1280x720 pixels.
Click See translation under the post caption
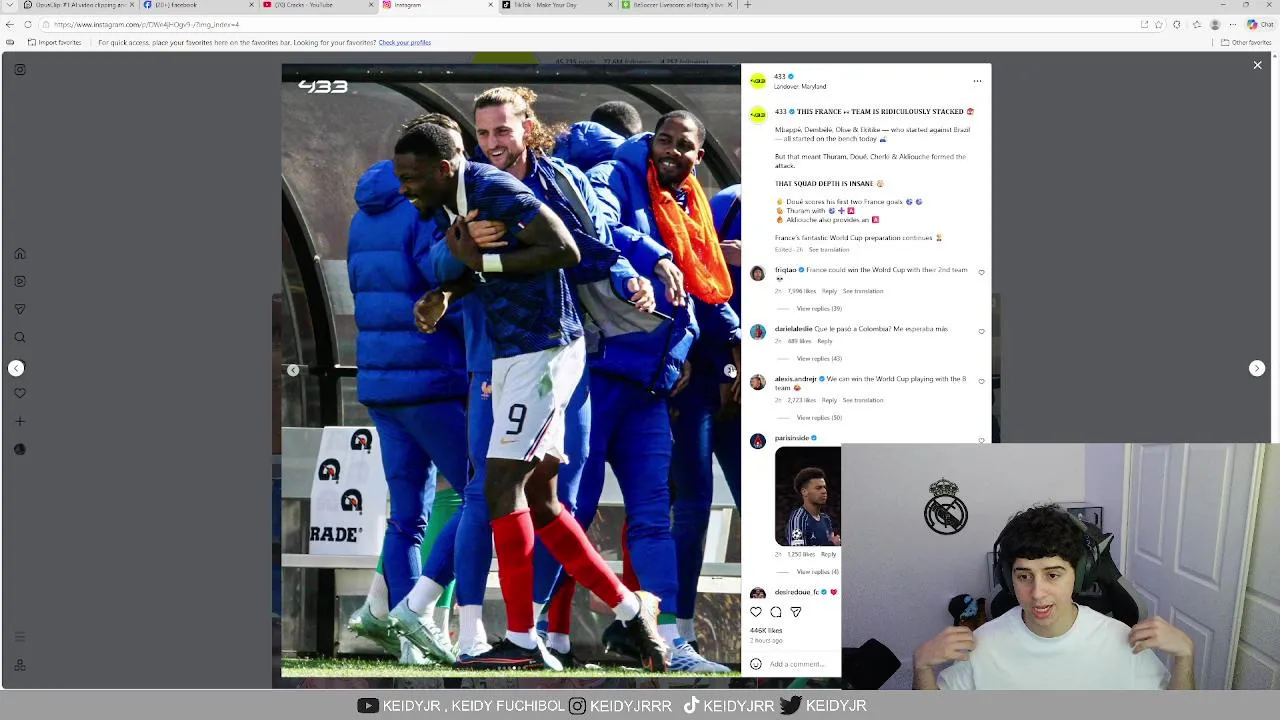tap(828, 249)
